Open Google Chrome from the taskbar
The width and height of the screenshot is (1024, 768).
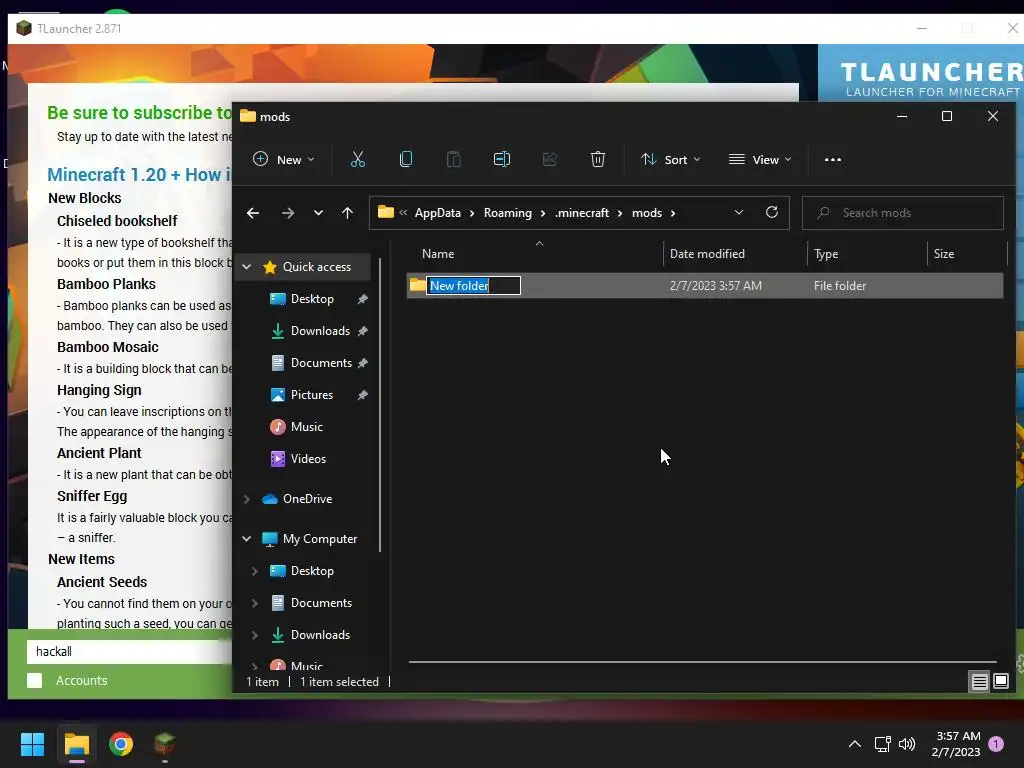pos(121,744)
